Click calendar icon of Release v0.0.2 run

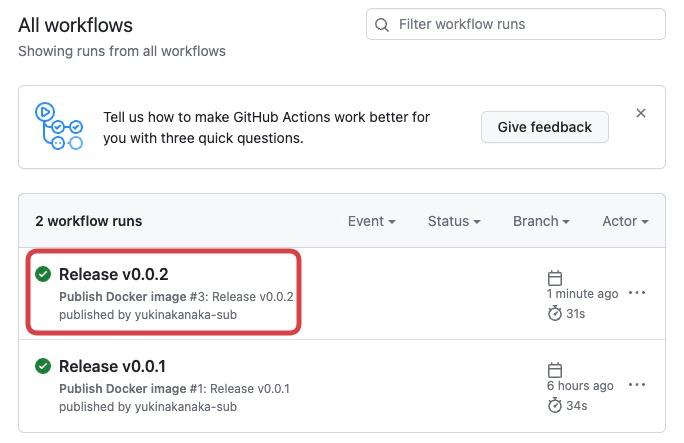pos(556,277)
